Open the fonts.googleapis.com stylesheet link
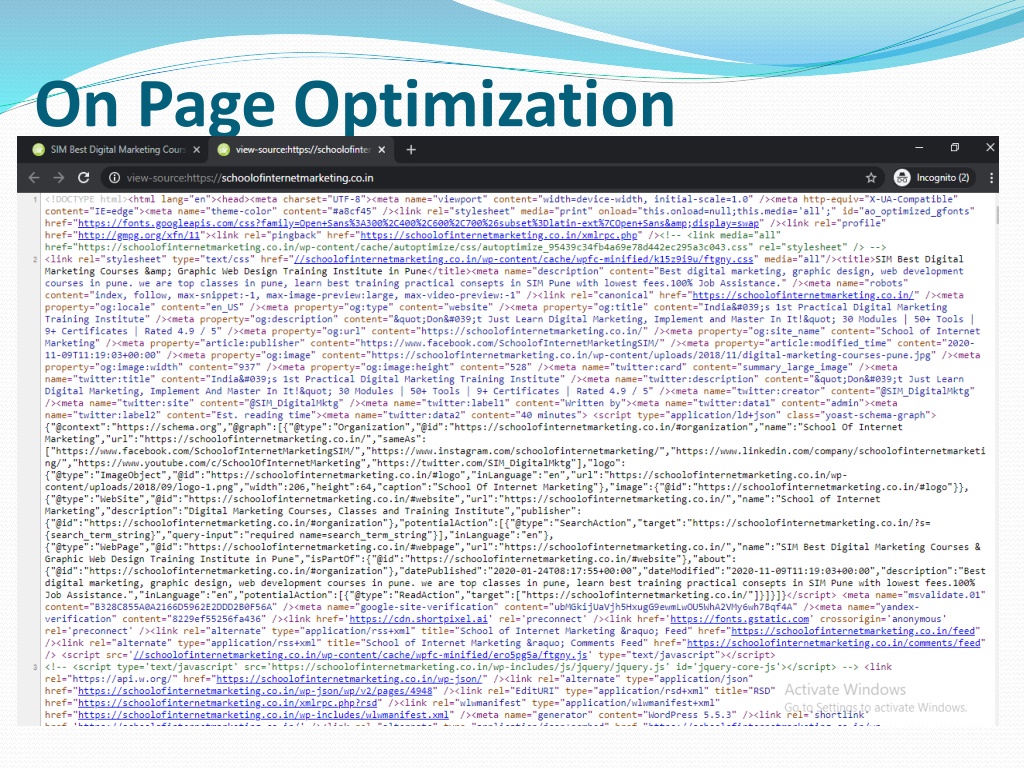1024x768 pixels. [x=419, y=223]
